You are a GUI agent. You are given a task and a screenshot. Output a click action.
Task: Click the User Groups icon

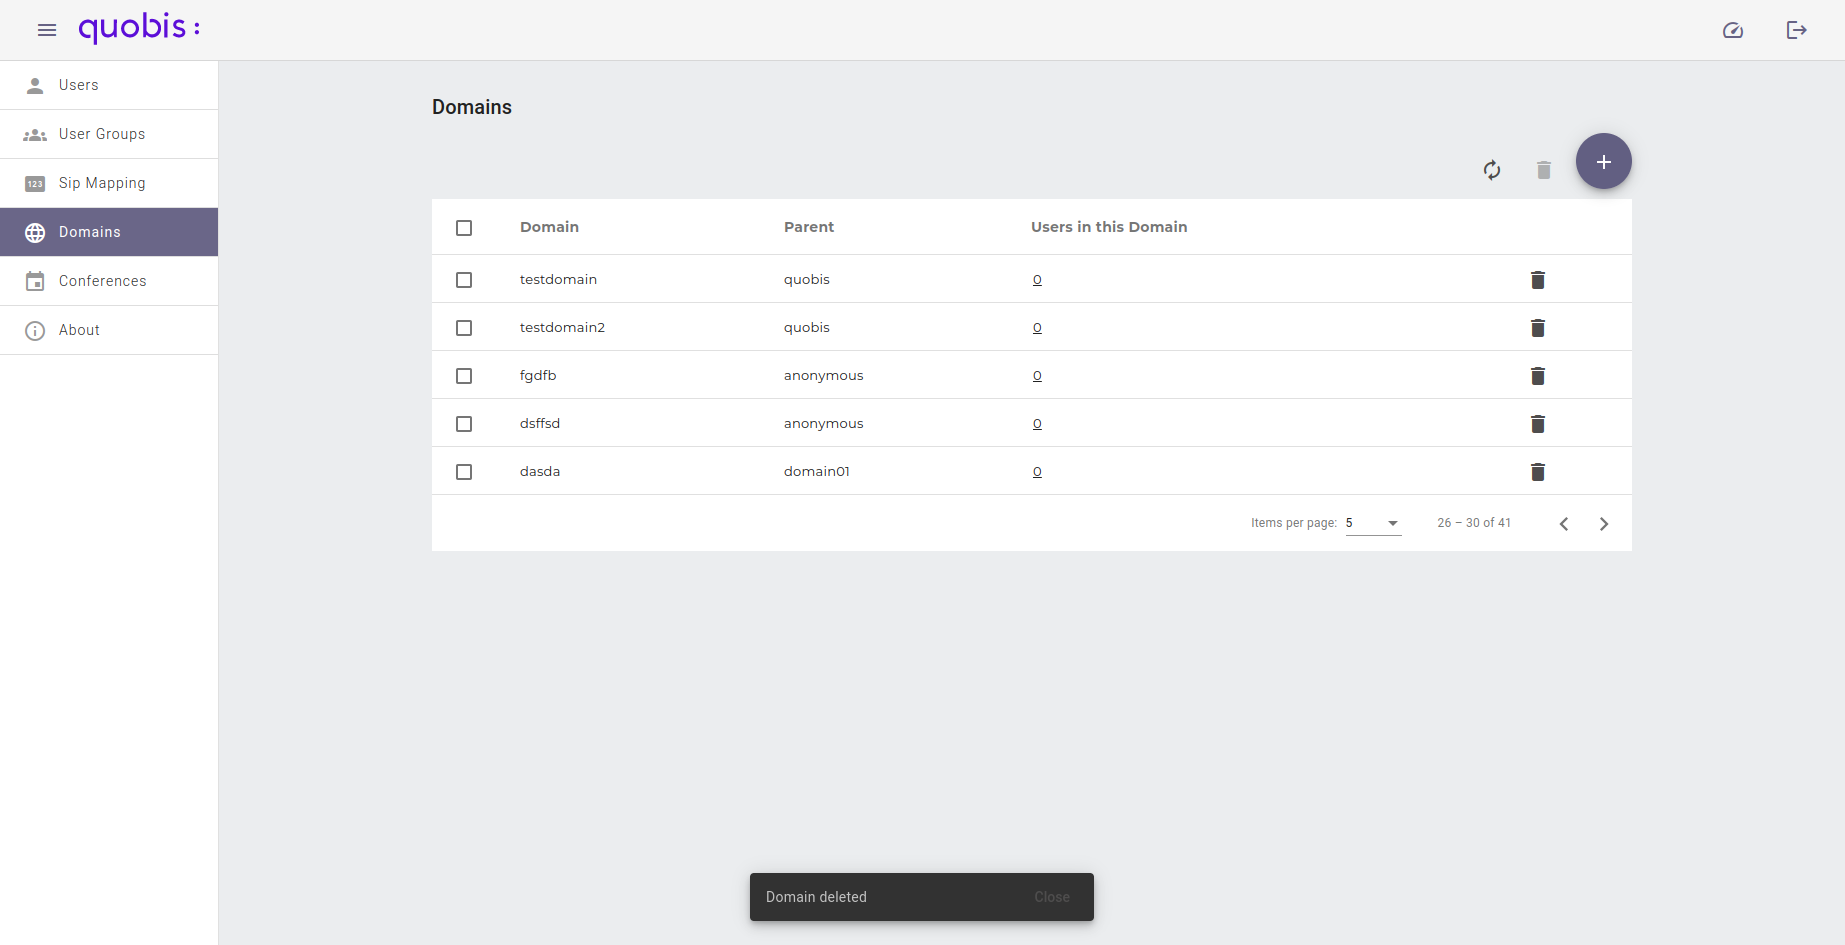35,134
